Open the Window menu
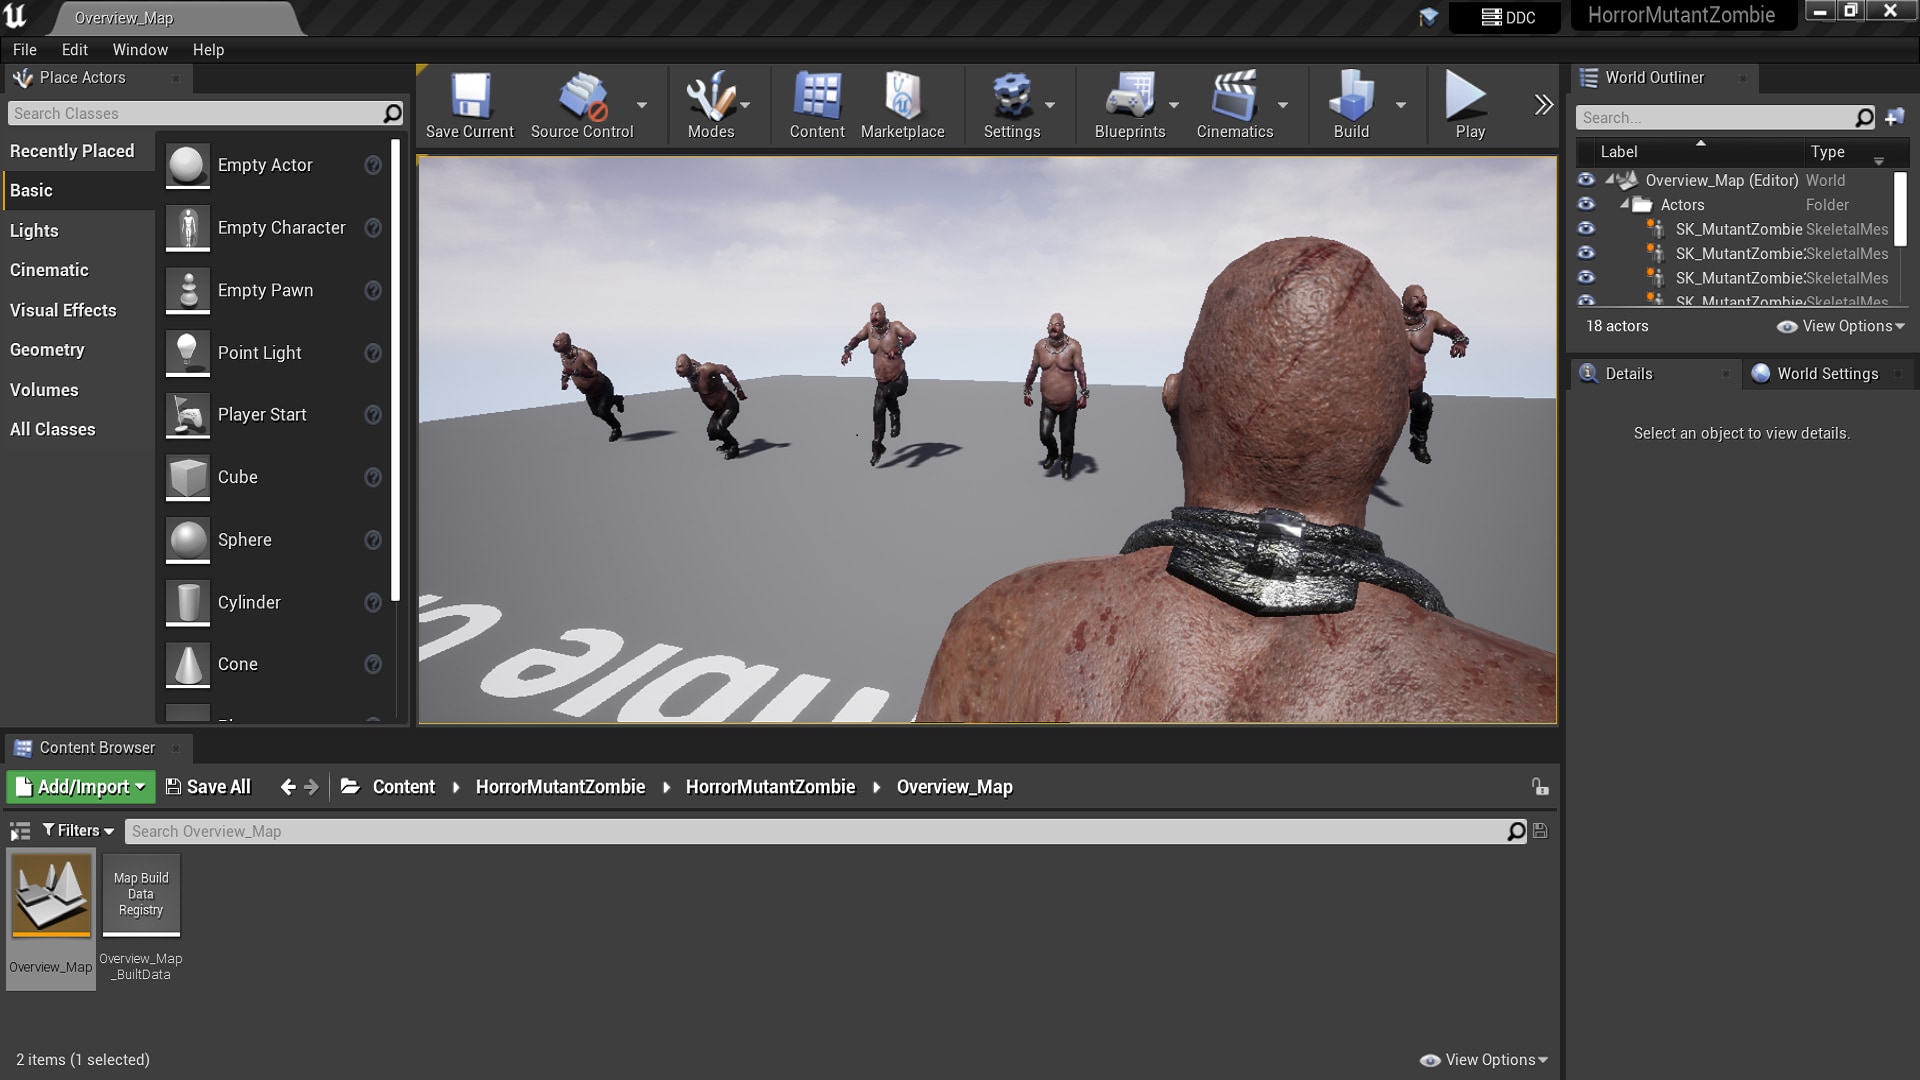The image size is (1920, 1080). [140, 49]
